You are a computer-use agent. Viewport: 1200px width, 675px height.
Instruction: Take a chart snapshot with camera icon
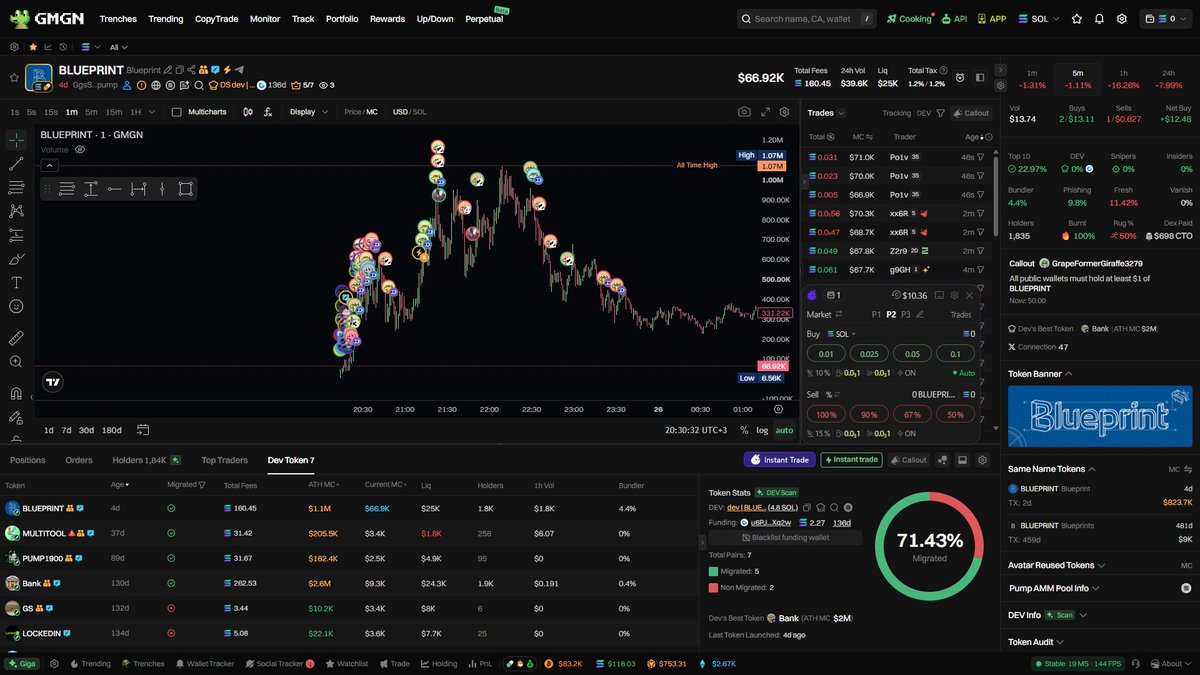coord(744,112)
